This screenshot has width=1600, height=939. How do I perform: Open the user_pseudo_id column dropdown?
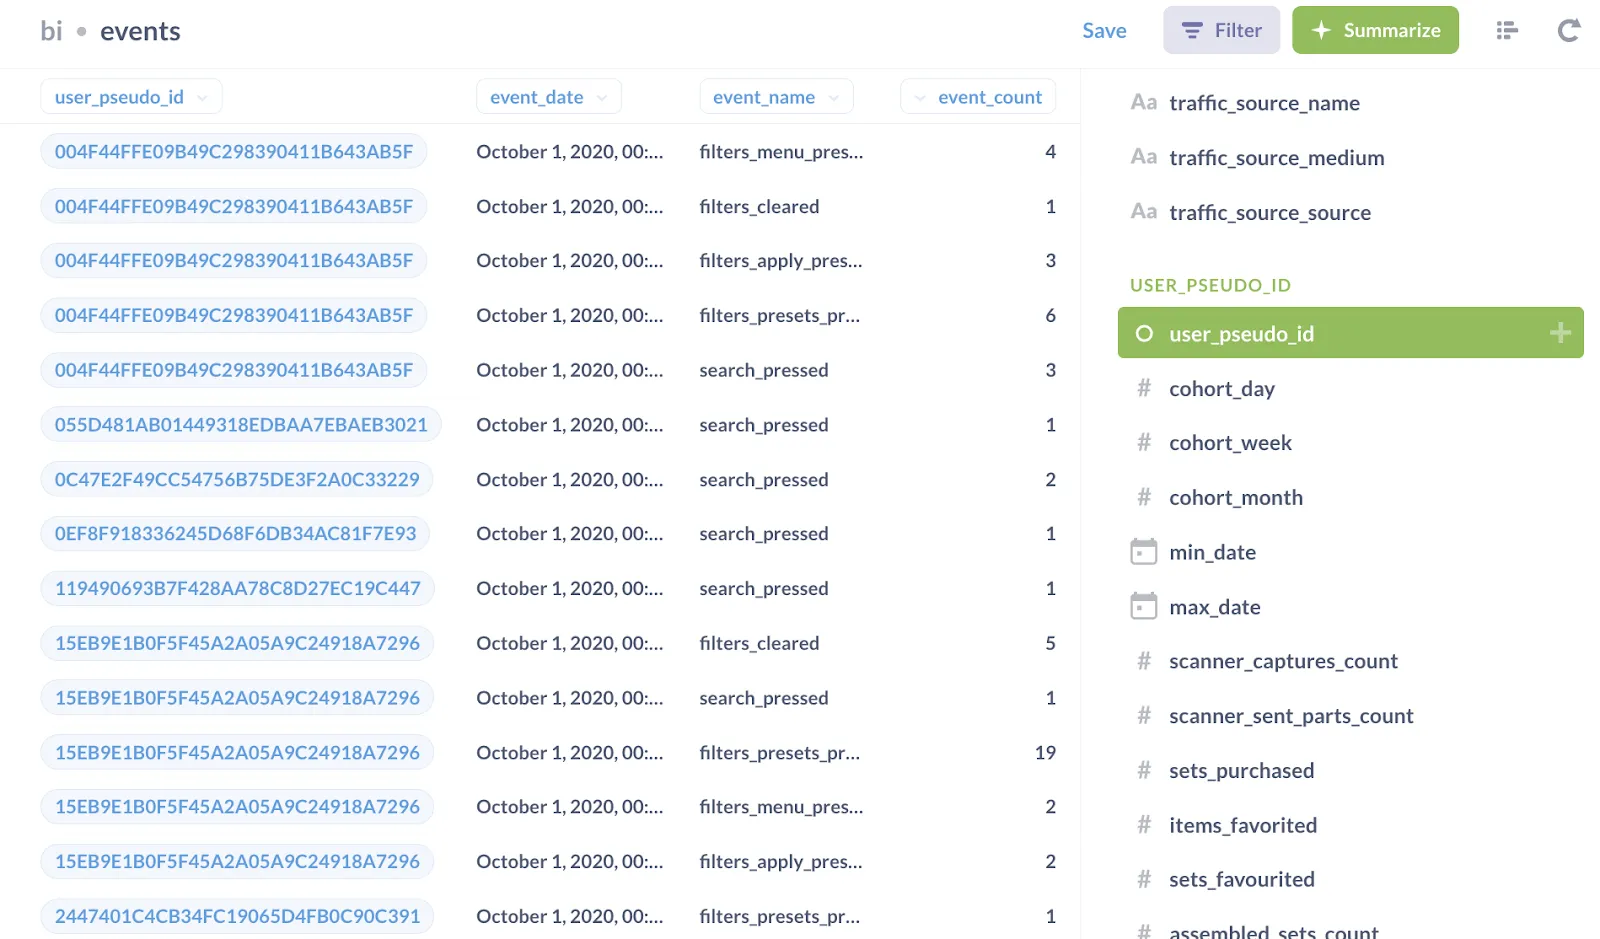(x=203, y=96)
